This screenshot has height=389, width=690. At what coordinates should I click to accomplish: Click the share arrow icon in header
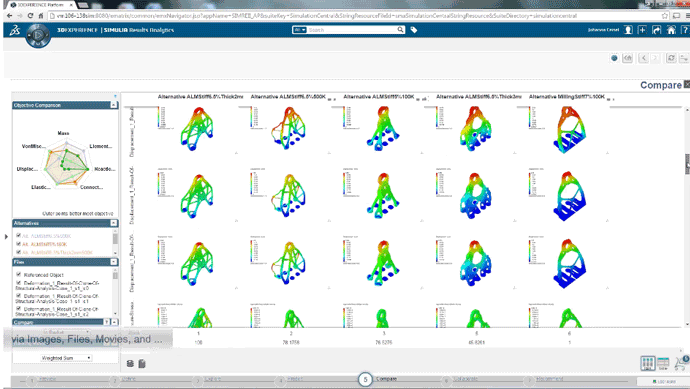pos(657,30)
